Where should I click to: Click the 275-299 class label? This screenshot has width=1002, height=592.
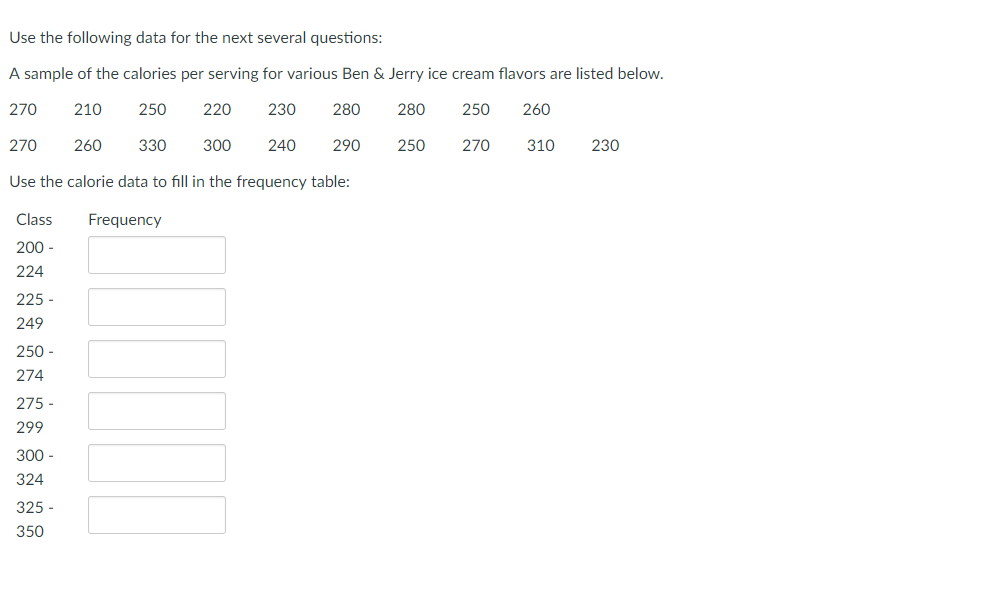click(34, 415)
